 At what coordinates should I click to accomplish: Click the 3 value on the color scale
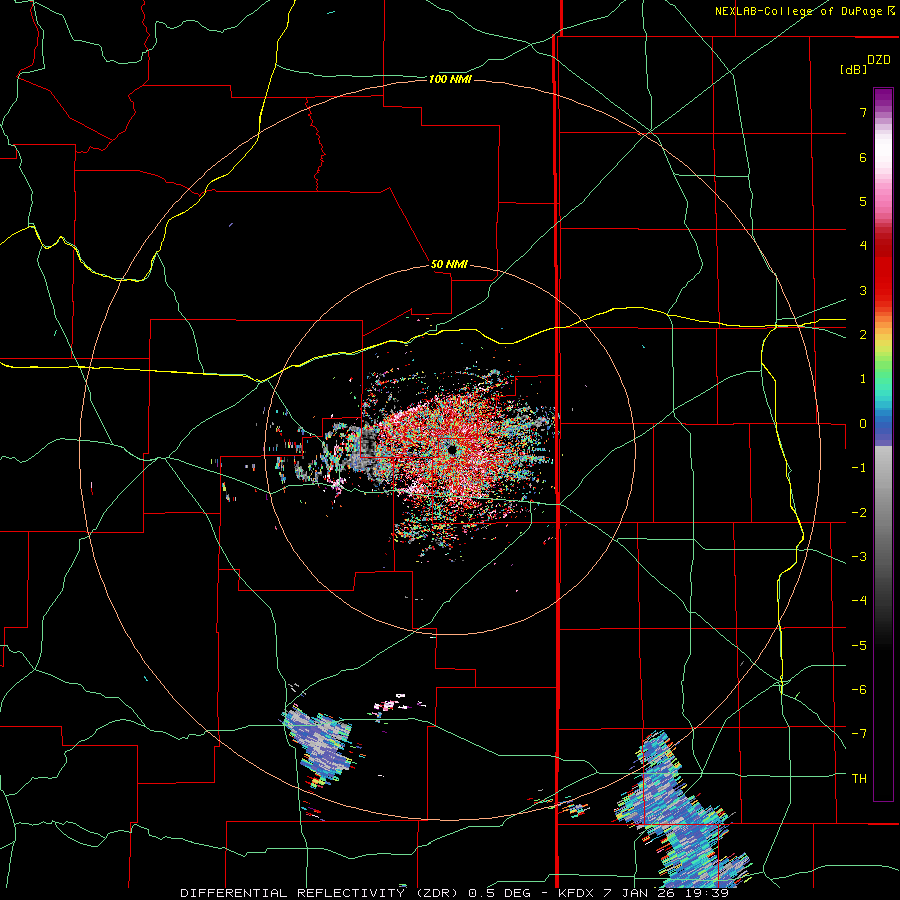coord(863,290)
